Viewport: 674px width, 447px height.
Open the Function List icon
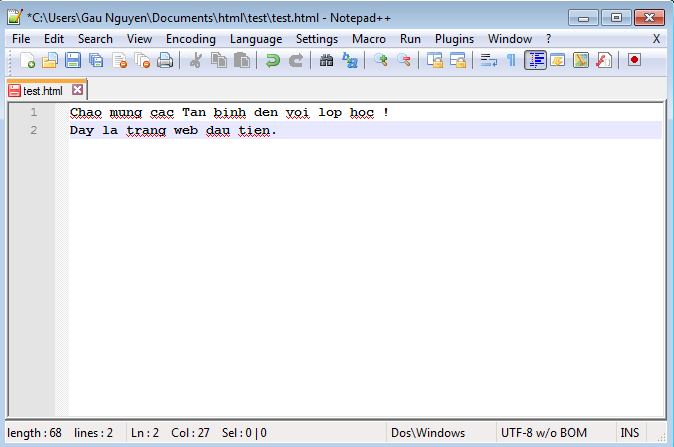604,60
